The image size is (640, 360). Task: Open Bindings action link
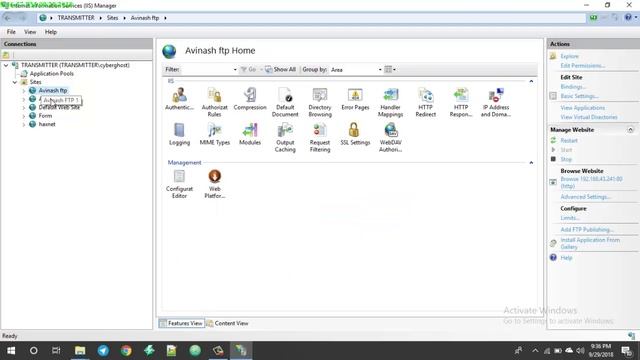(573, 87)
